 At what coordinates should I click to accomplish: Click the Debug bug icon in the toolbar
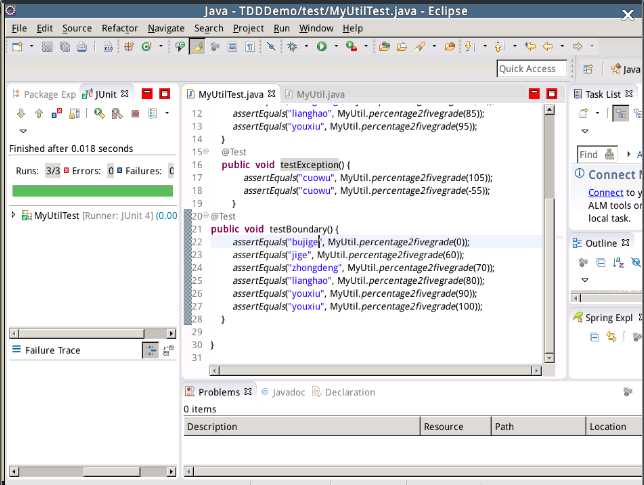[291, 46]
